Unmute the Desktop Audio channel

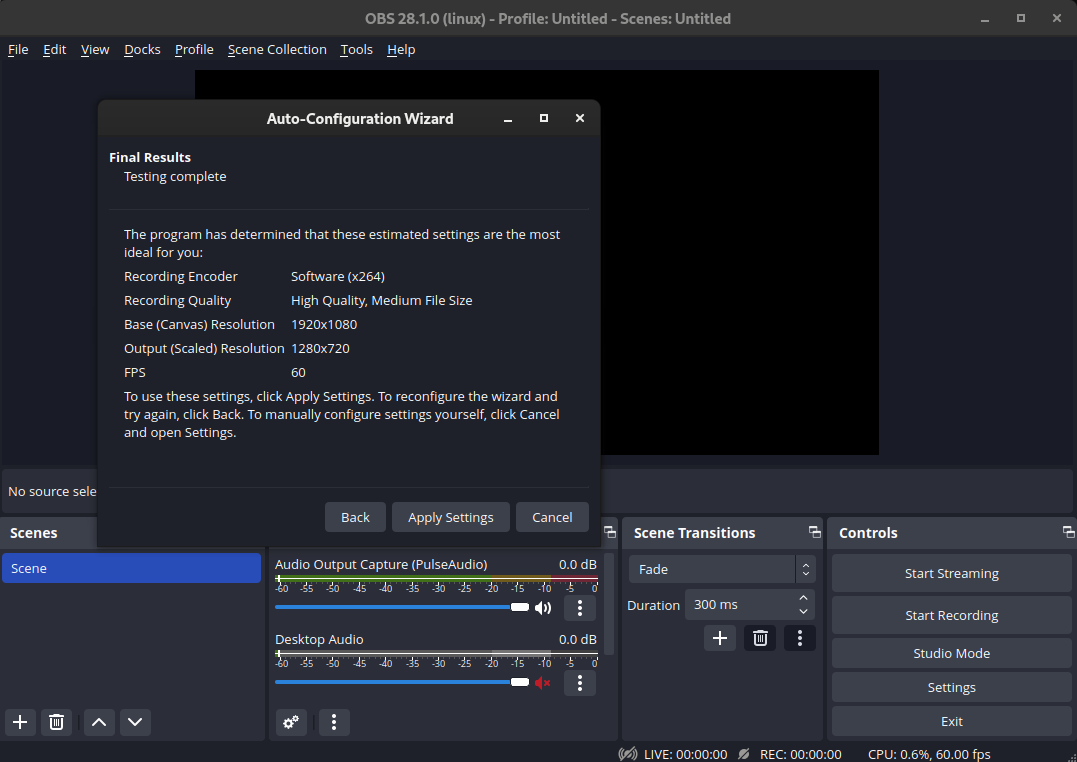(543, 682)
